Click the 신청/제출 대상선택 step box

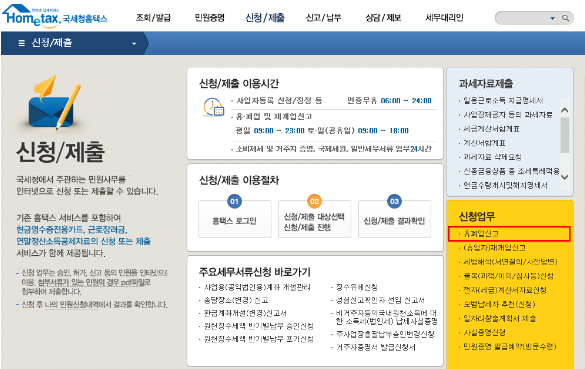click(x=315, y=219)
